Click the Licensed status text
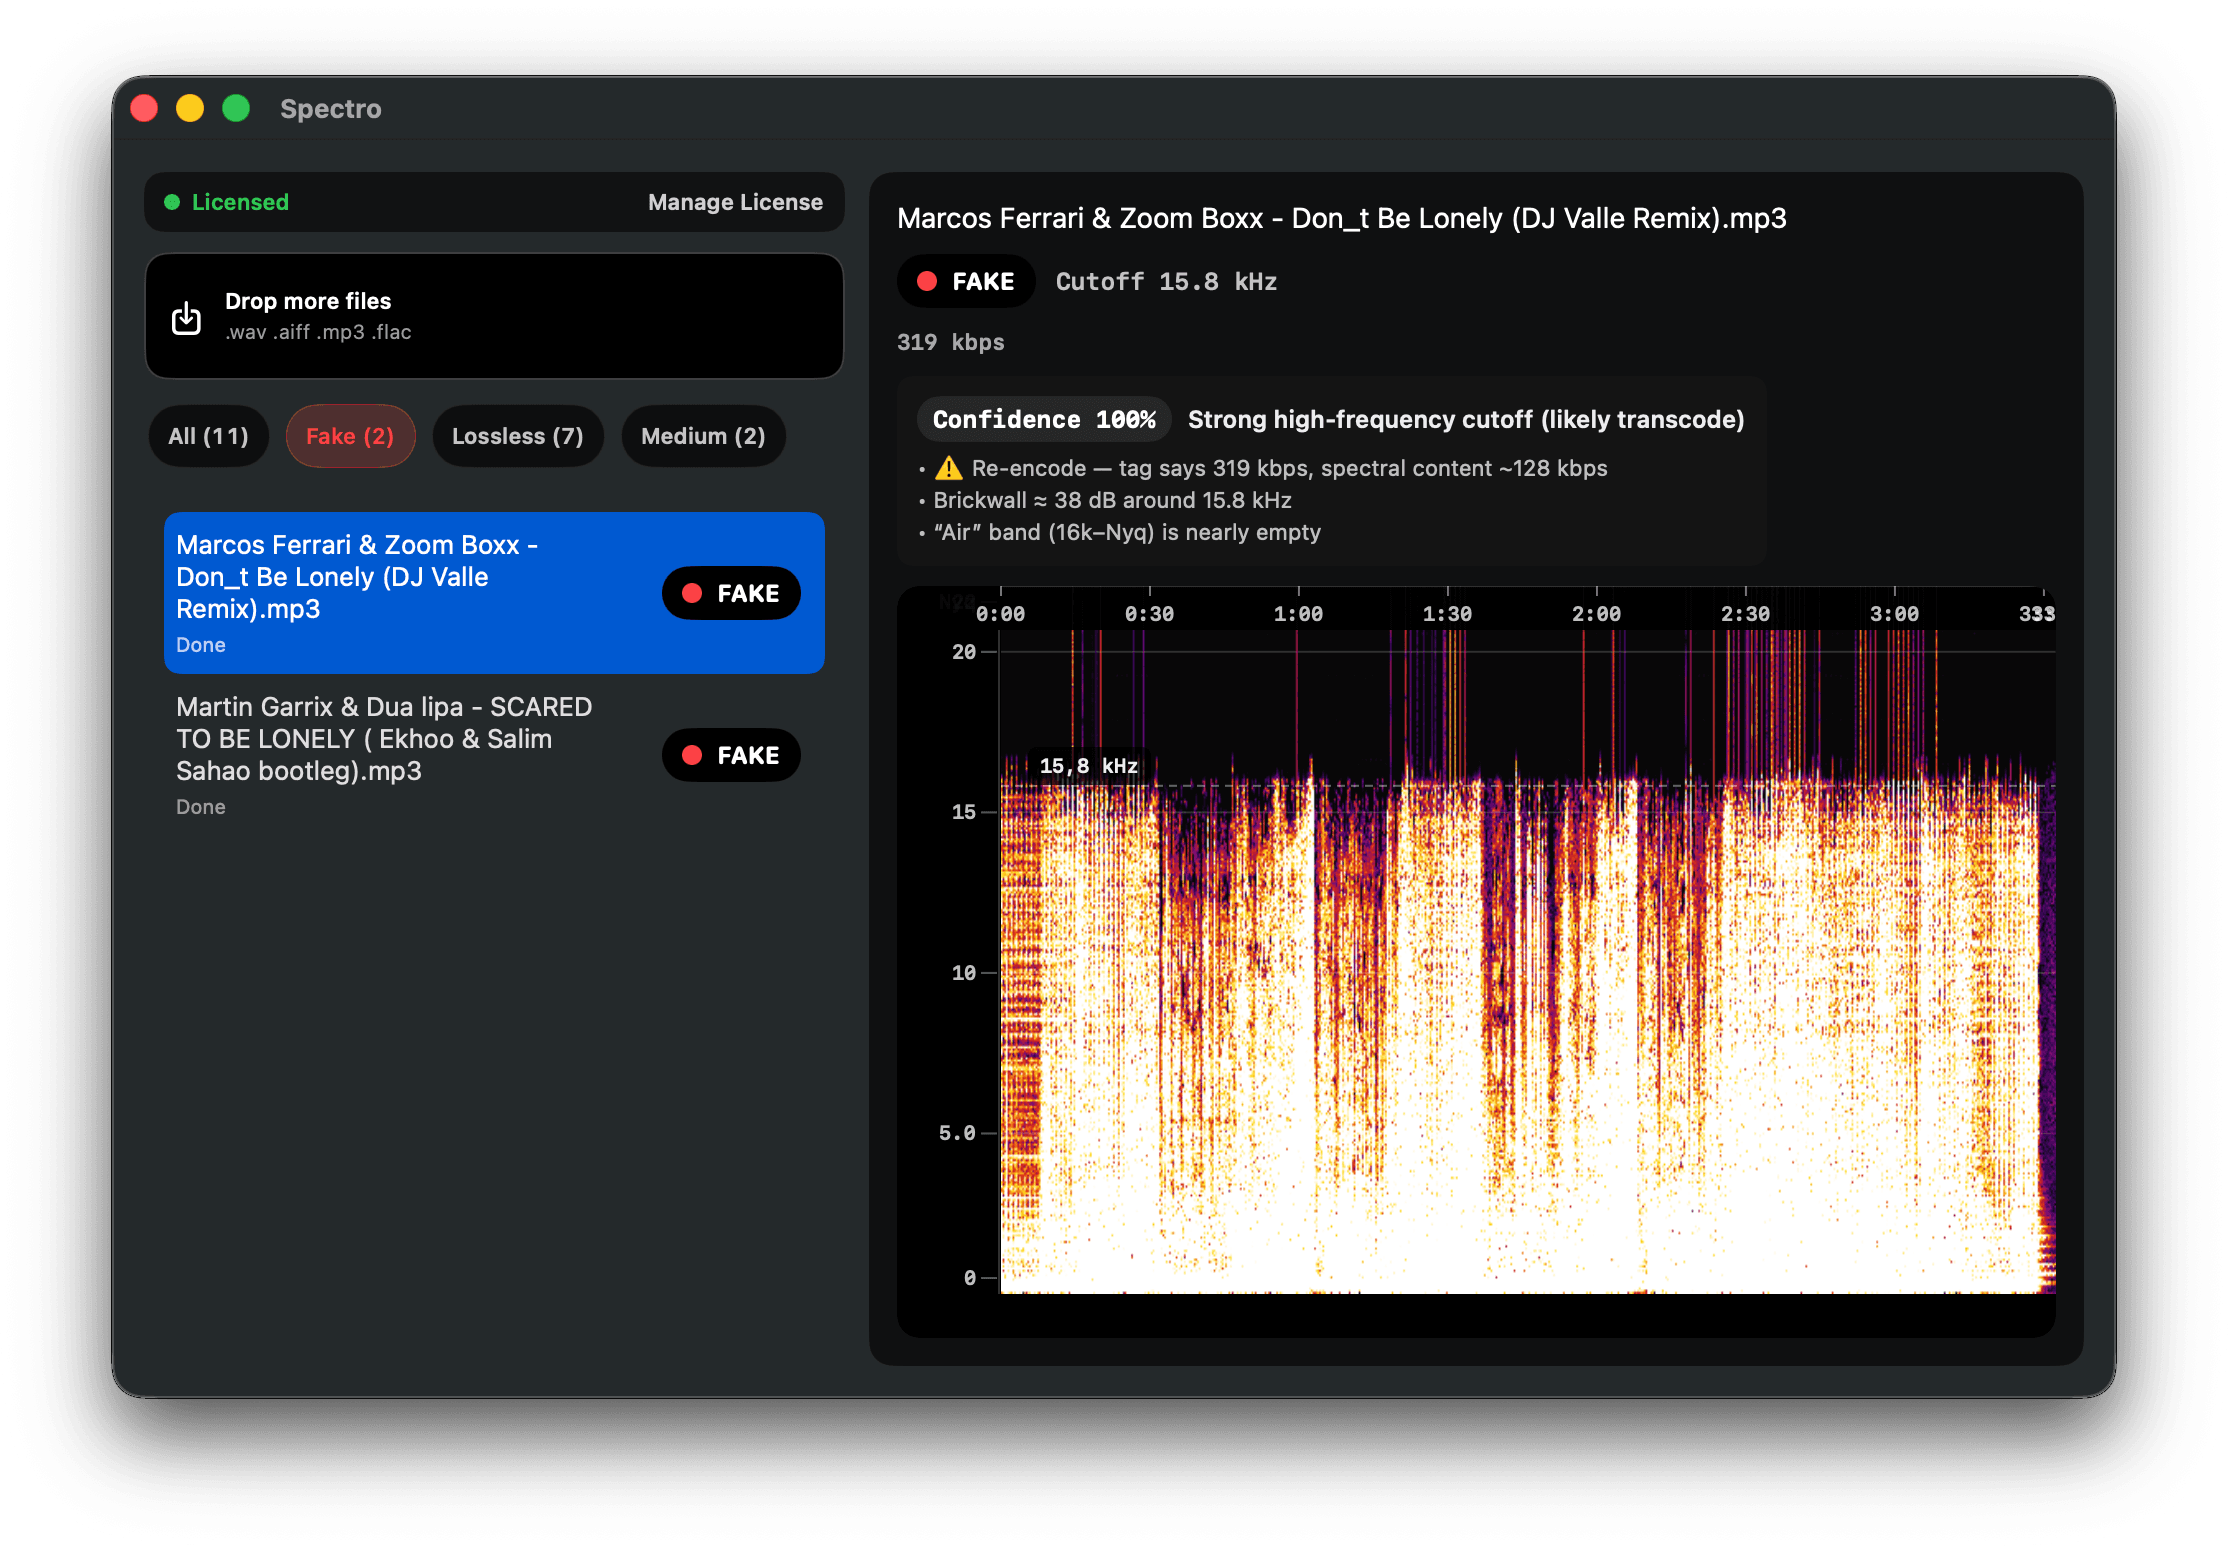 pyautogui.click(x=240, y=202)
